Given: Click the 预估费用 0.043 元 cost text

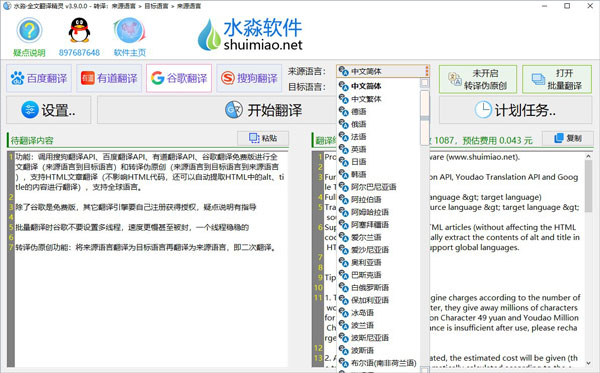Looking at the screenshot, I should tap(497, 140).
